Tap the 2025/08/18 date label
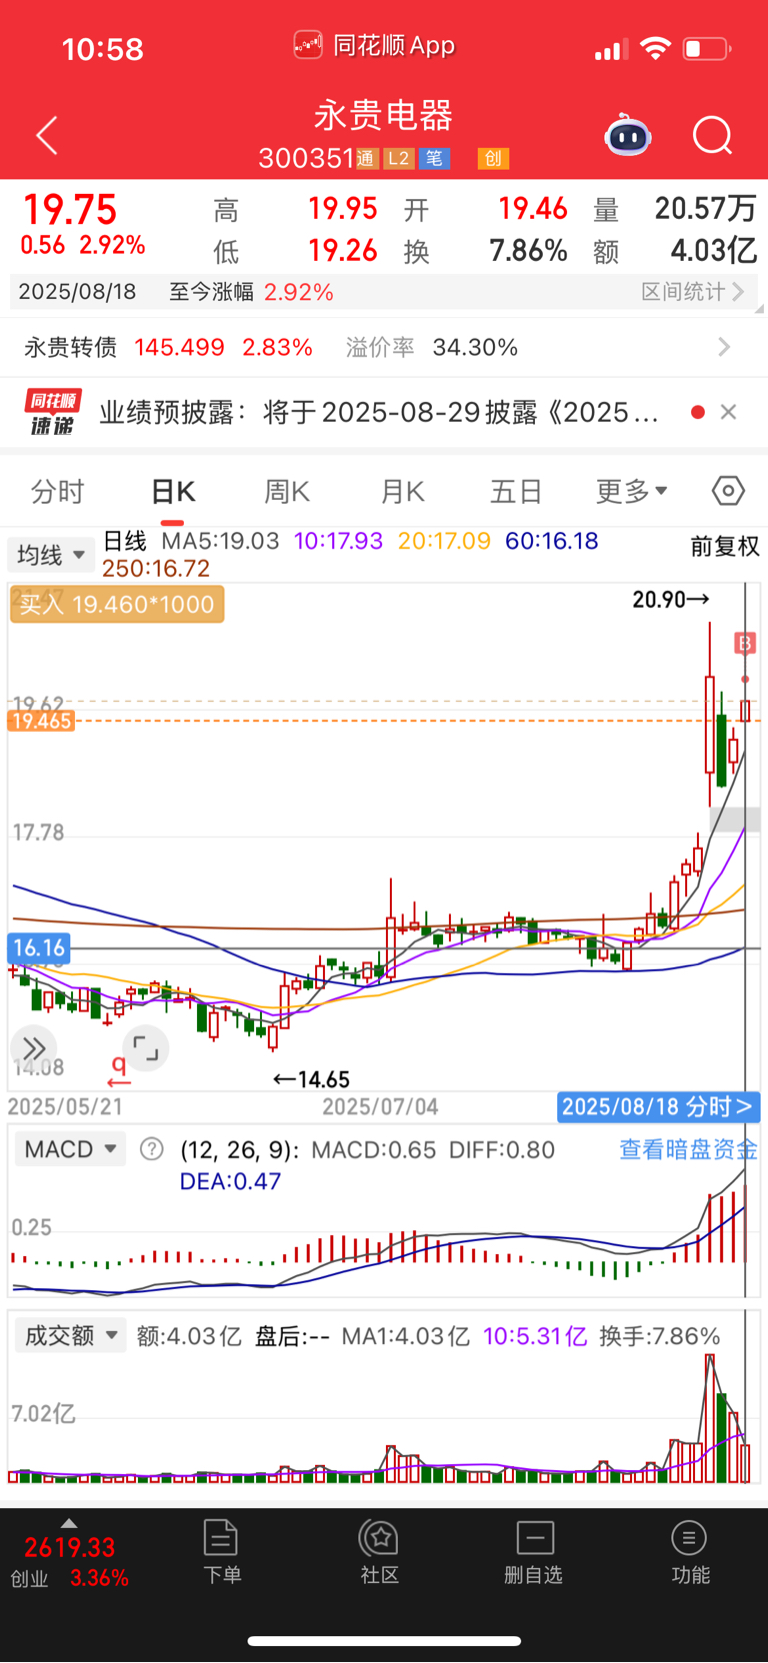 point(77,291)
